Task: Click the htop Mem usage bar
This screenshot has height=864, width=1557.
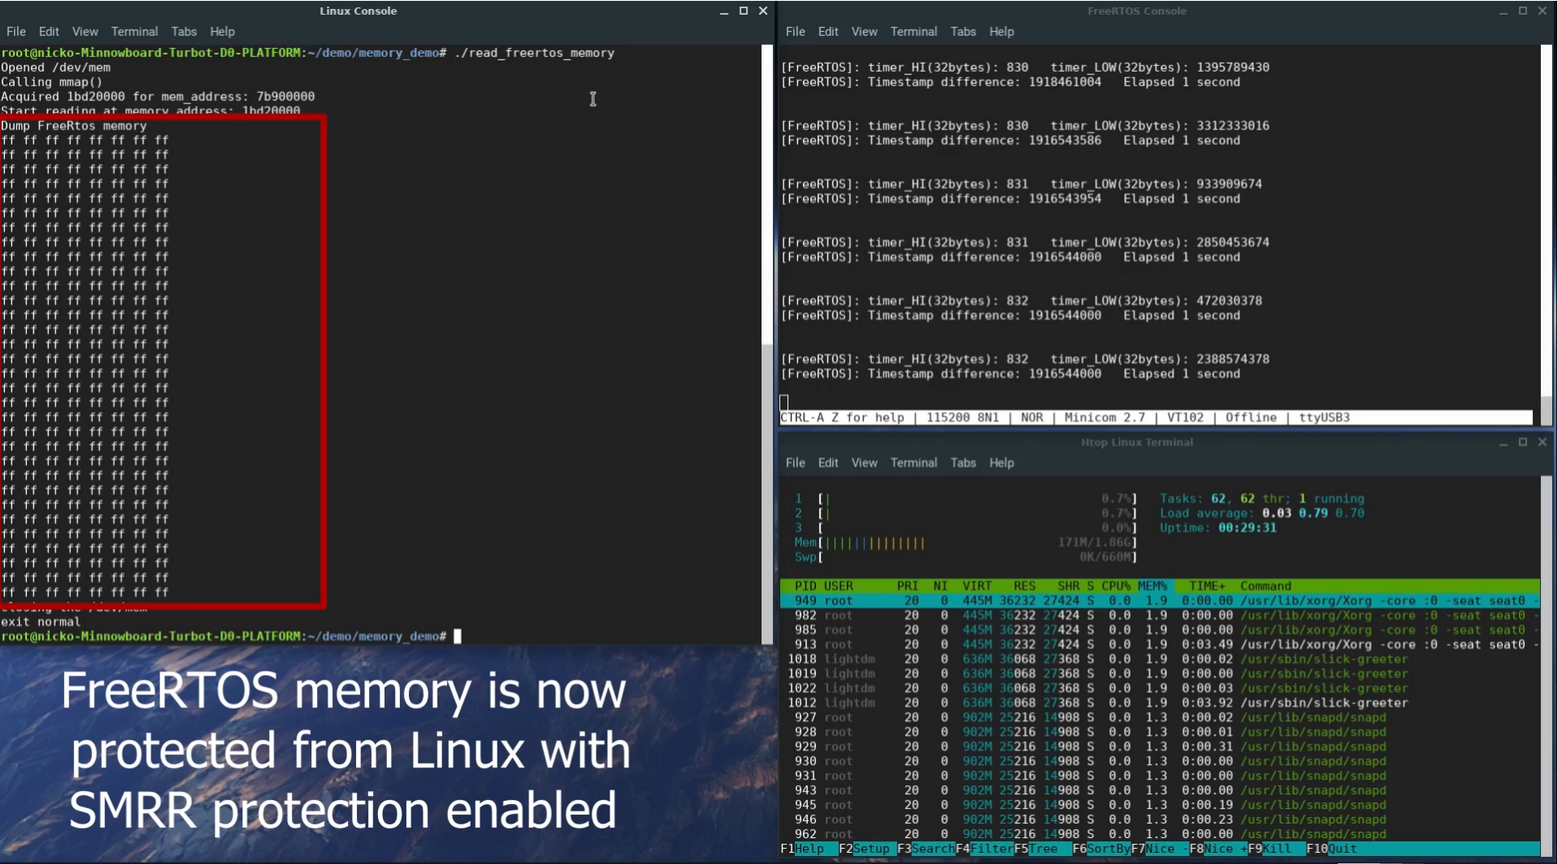Action: point(966,543)
